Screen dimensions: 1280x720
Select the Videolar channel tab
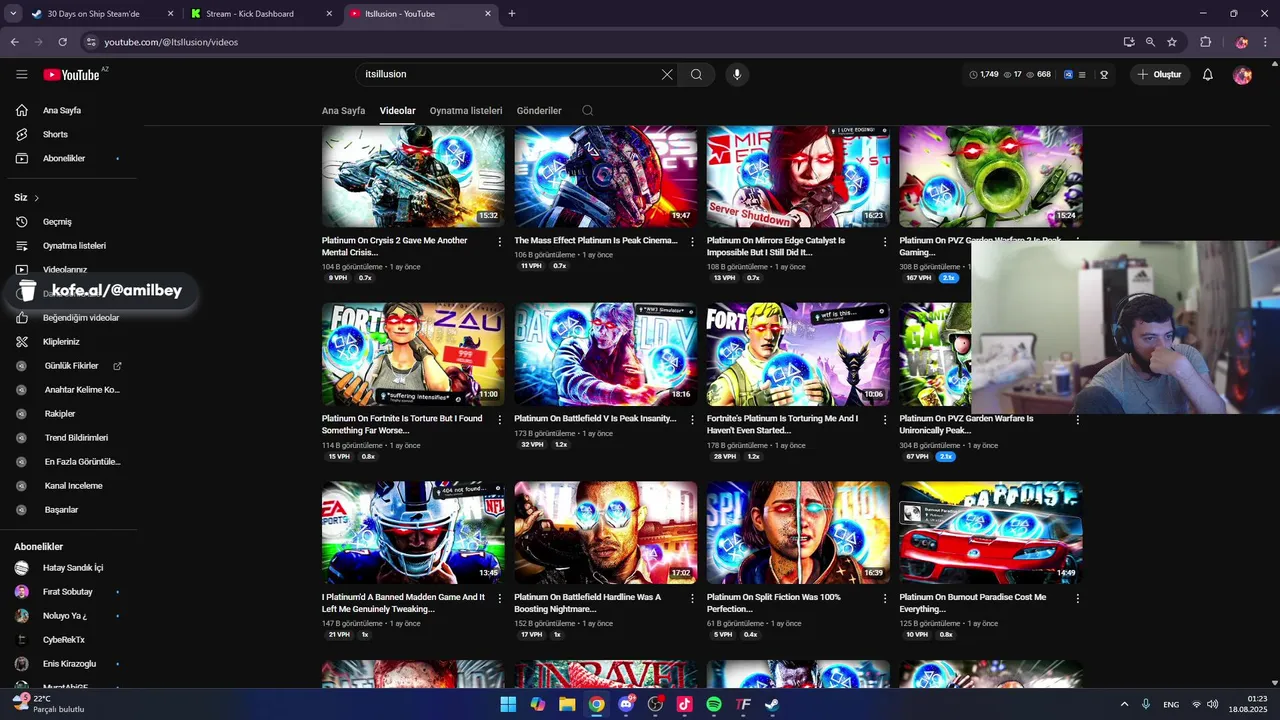(x=398, y=111)
